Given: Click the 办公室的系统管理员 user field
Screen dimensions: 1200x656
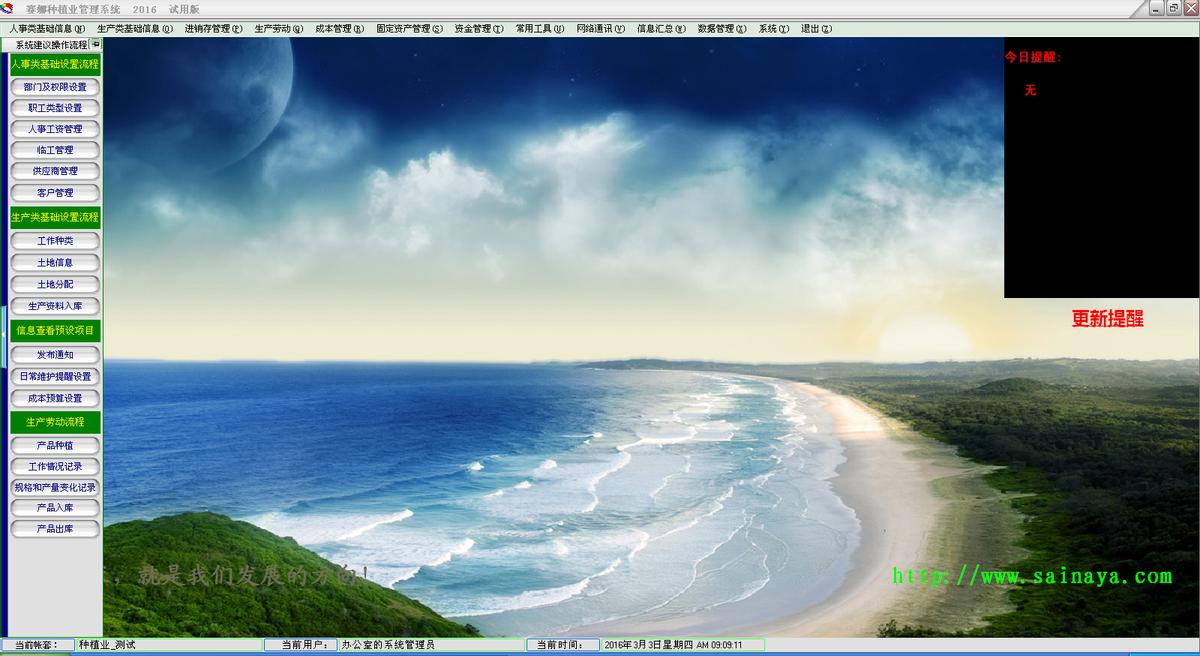Looking at the screenshot, I should tap(431, 645).
